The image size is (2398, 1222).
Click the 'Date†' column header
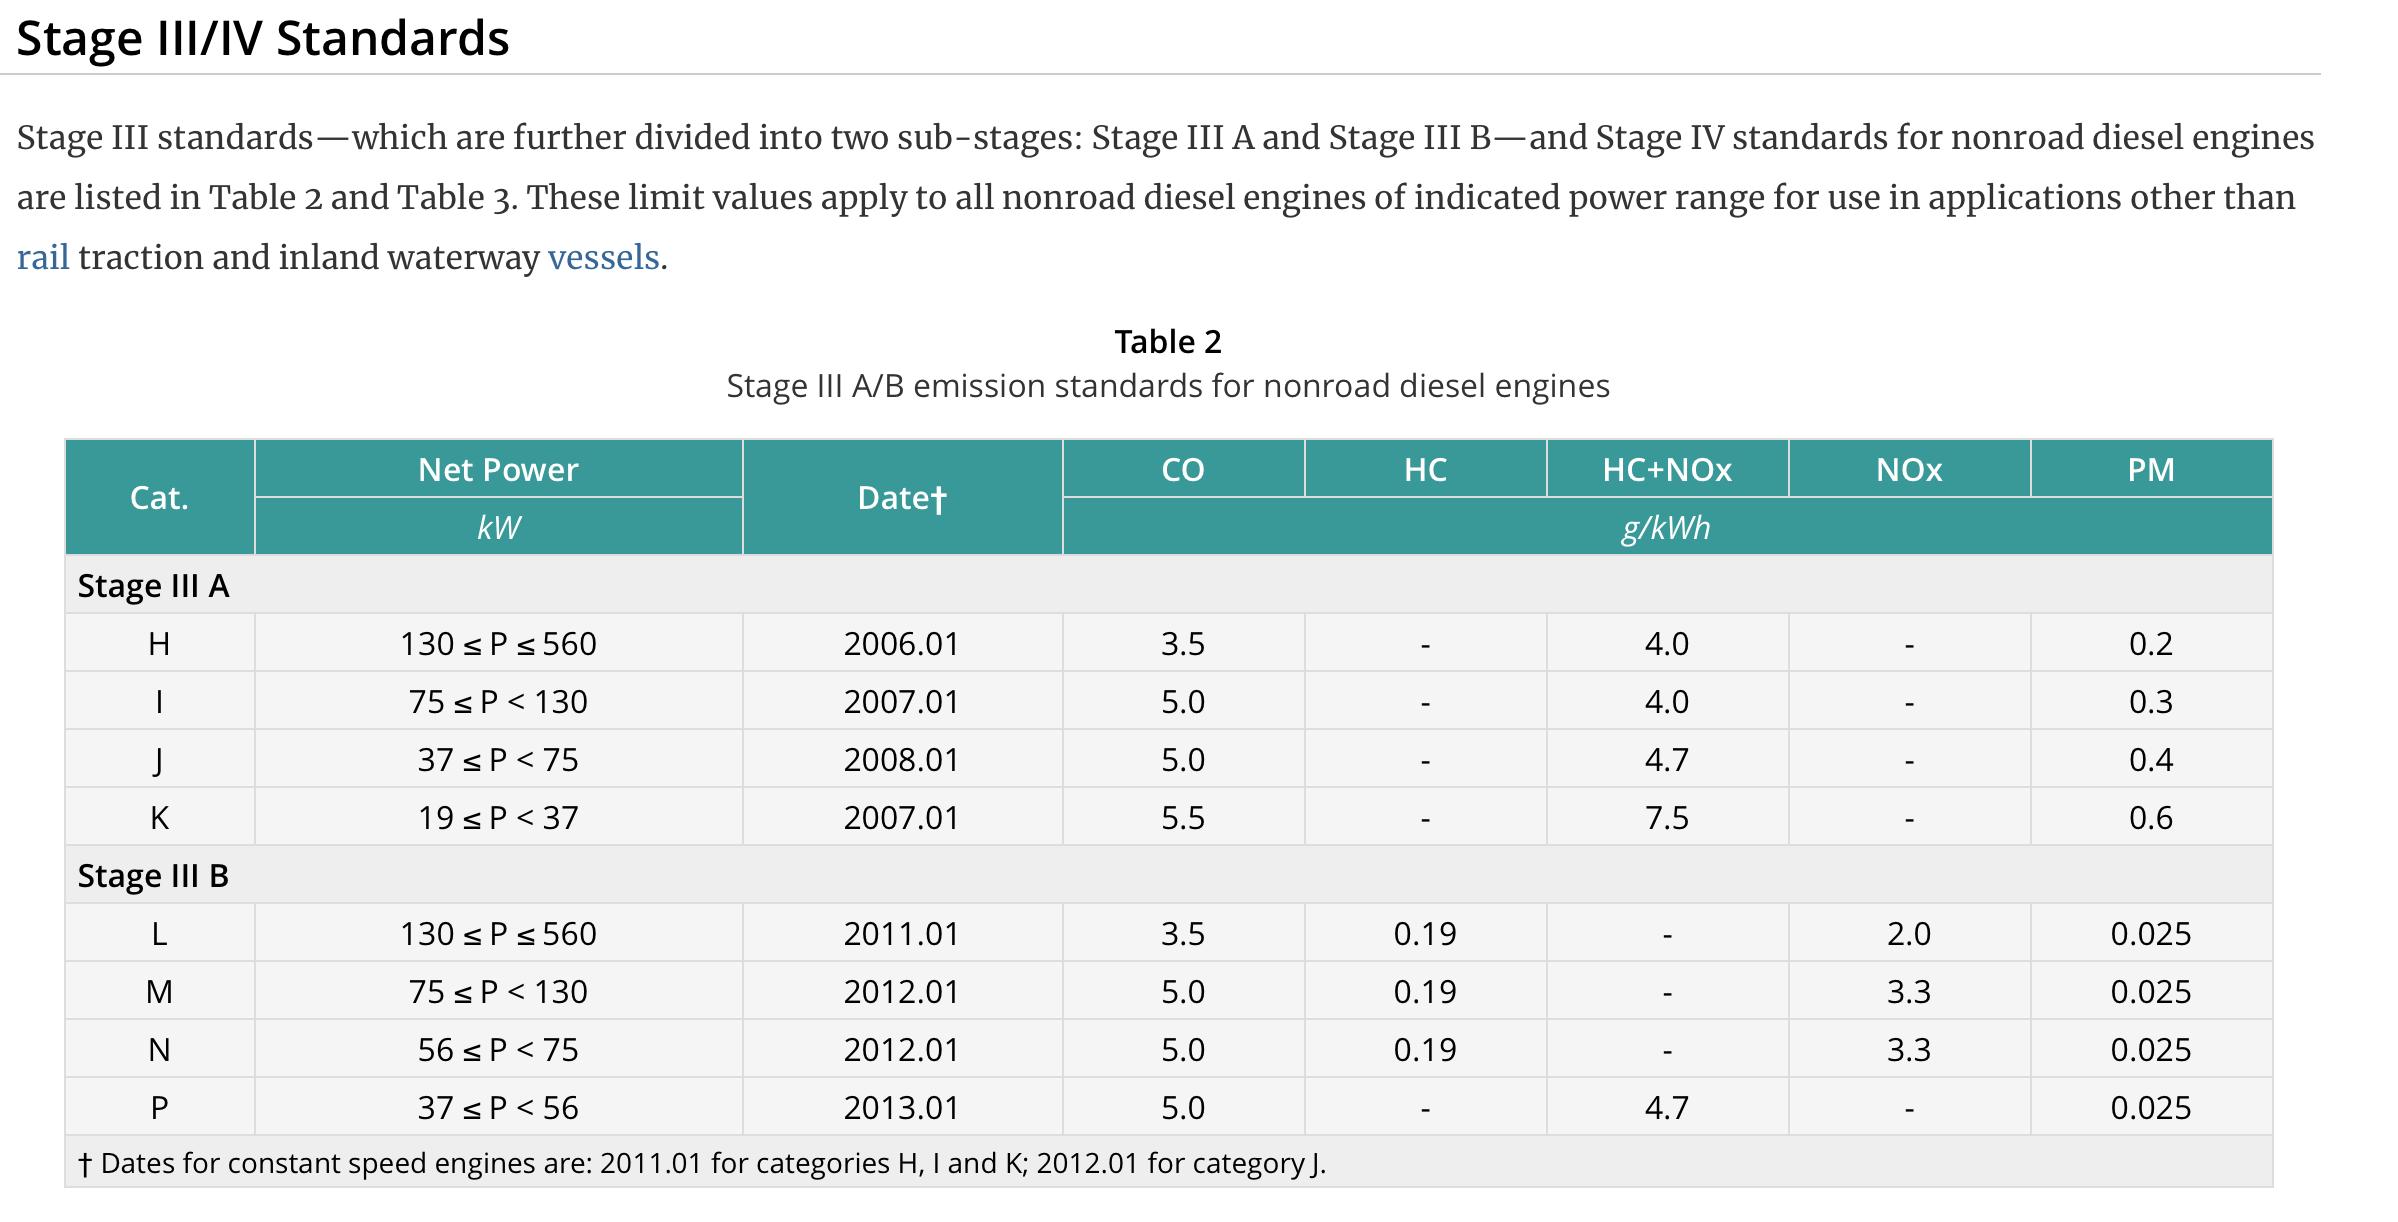tap(901, 497)
